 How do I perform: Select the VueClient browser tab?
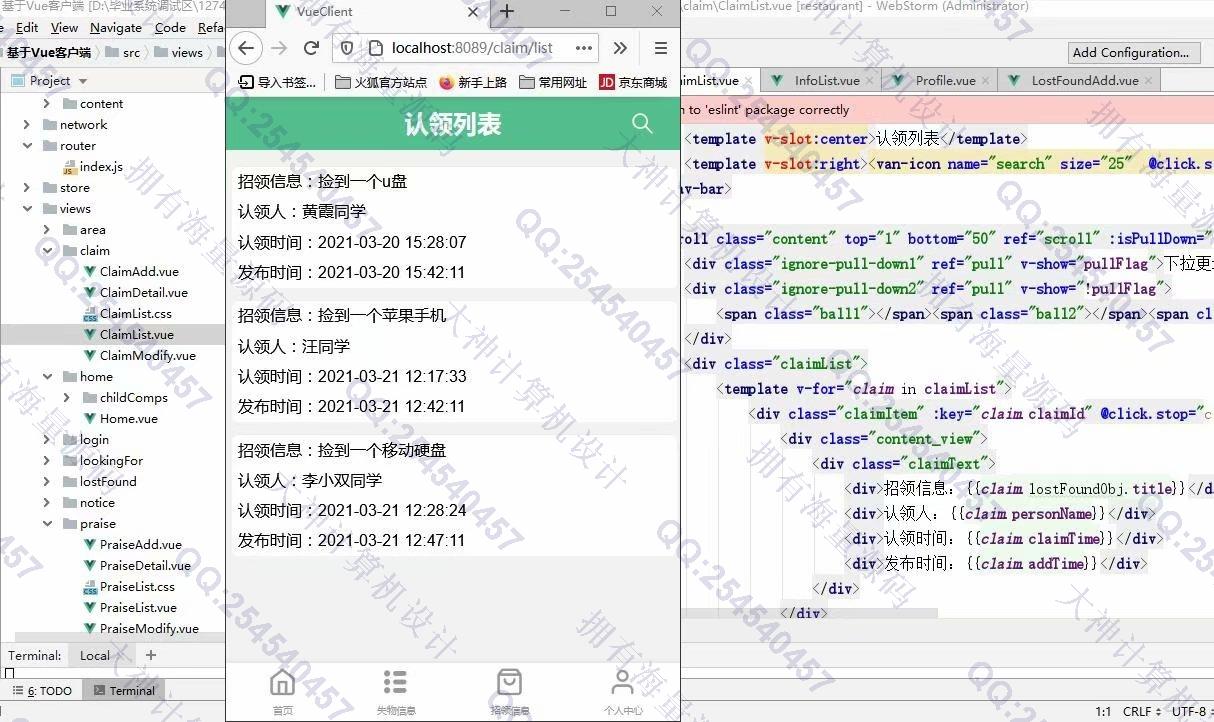pos(377,12)
